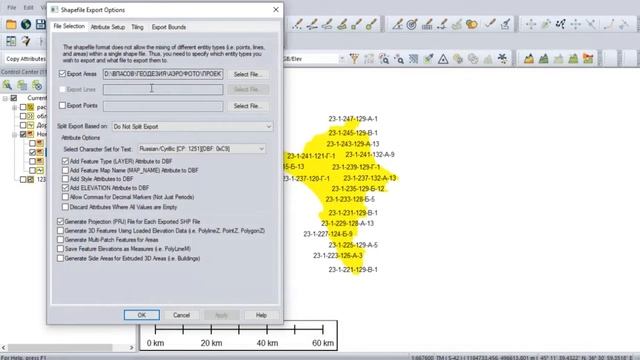Click the Export Points file path field
Image resolution: width=640 pixels, height=360 pixels.
tap(163, 106)
